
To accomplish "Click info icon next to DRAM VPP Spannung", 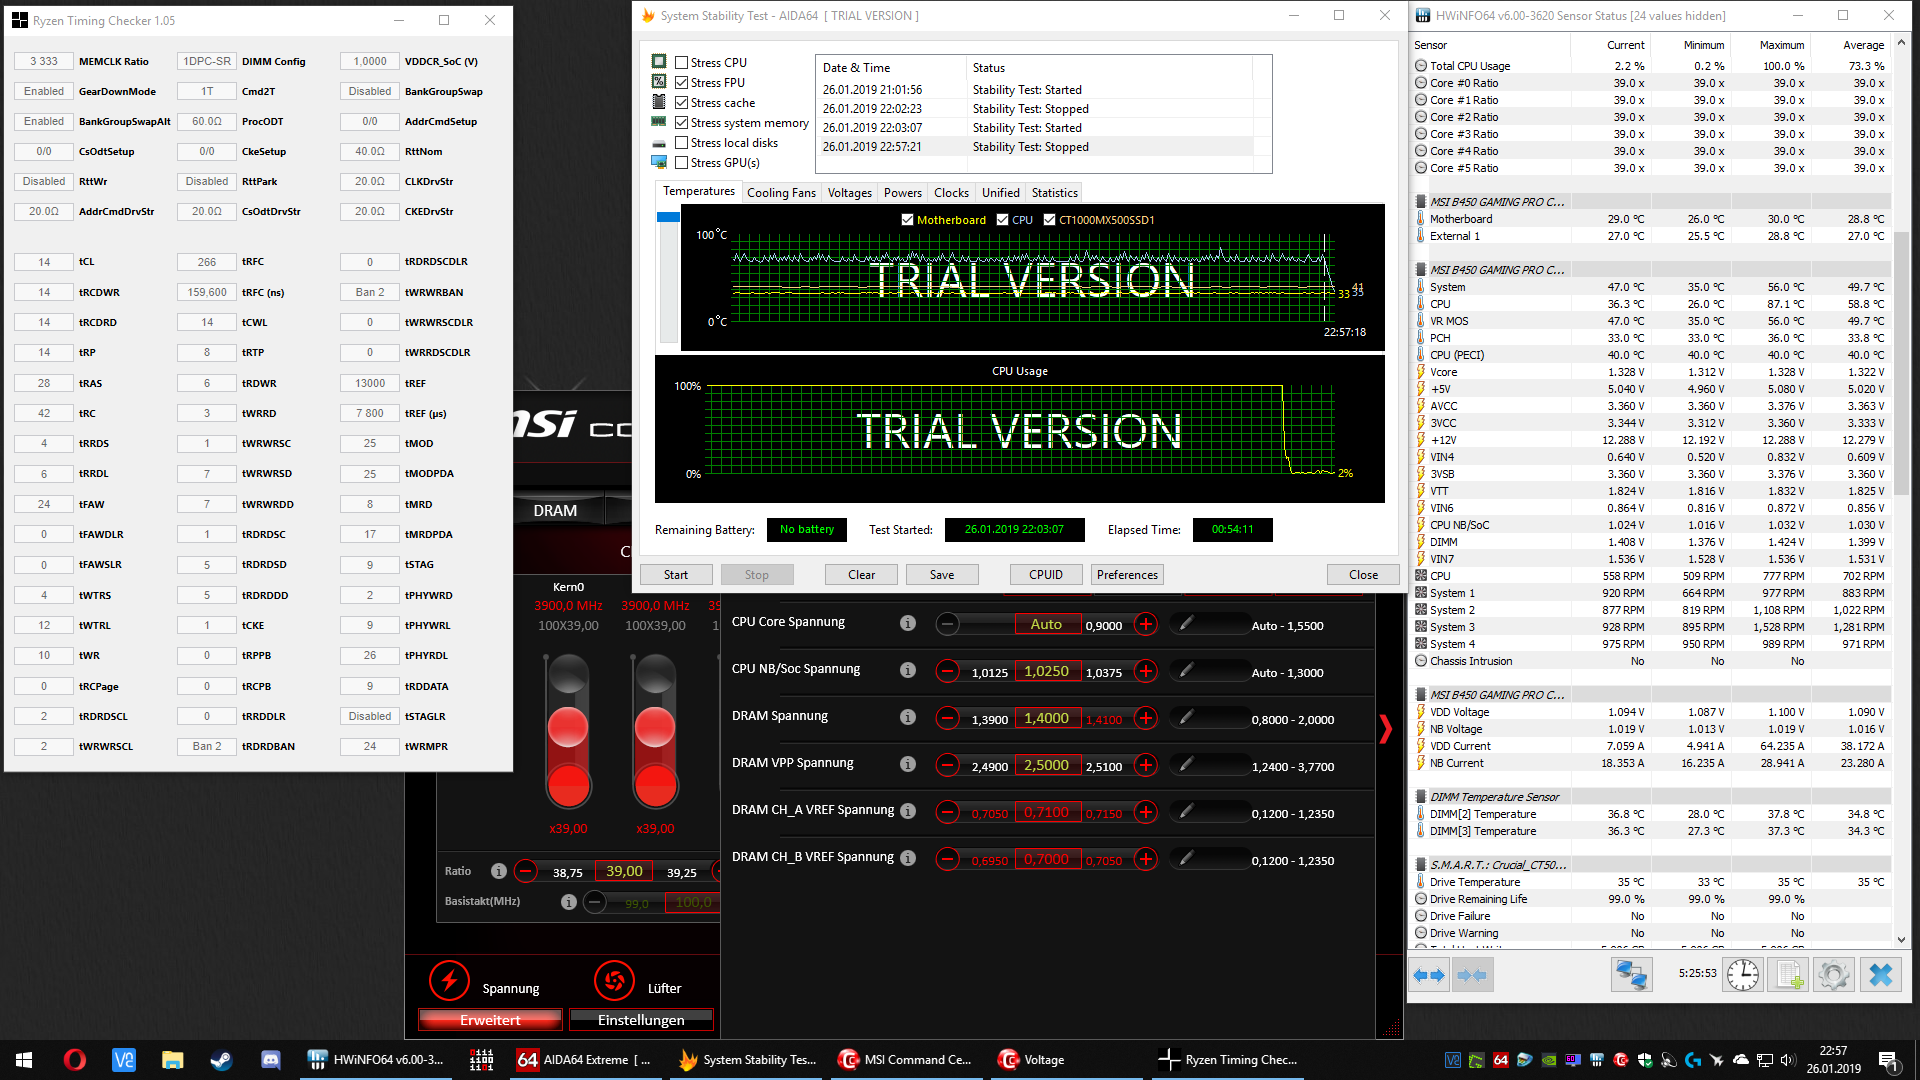I will coord(908,764).
